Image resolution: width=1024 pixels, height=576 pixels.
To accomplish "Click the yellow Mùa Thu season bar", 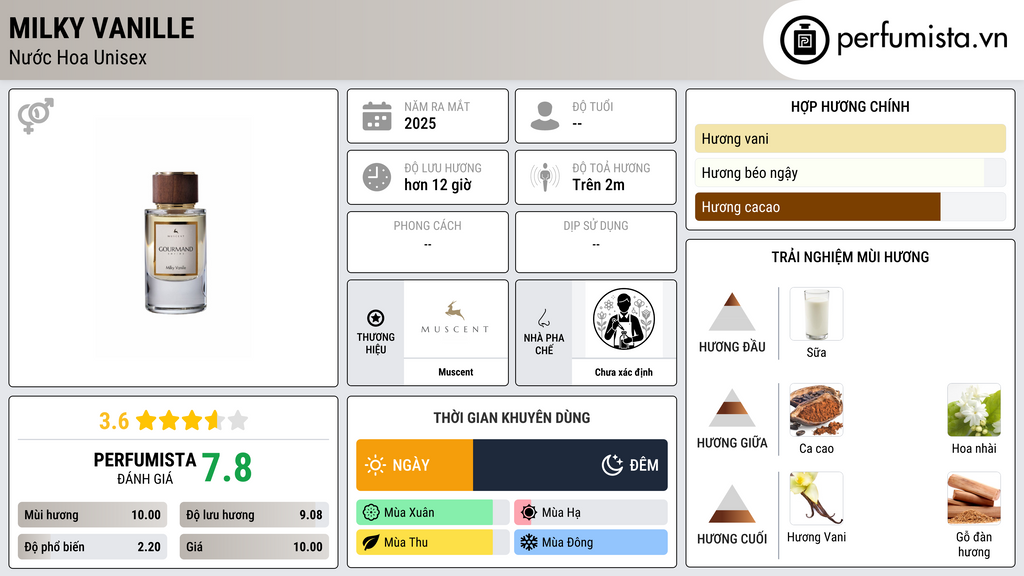I will (432, 542).
